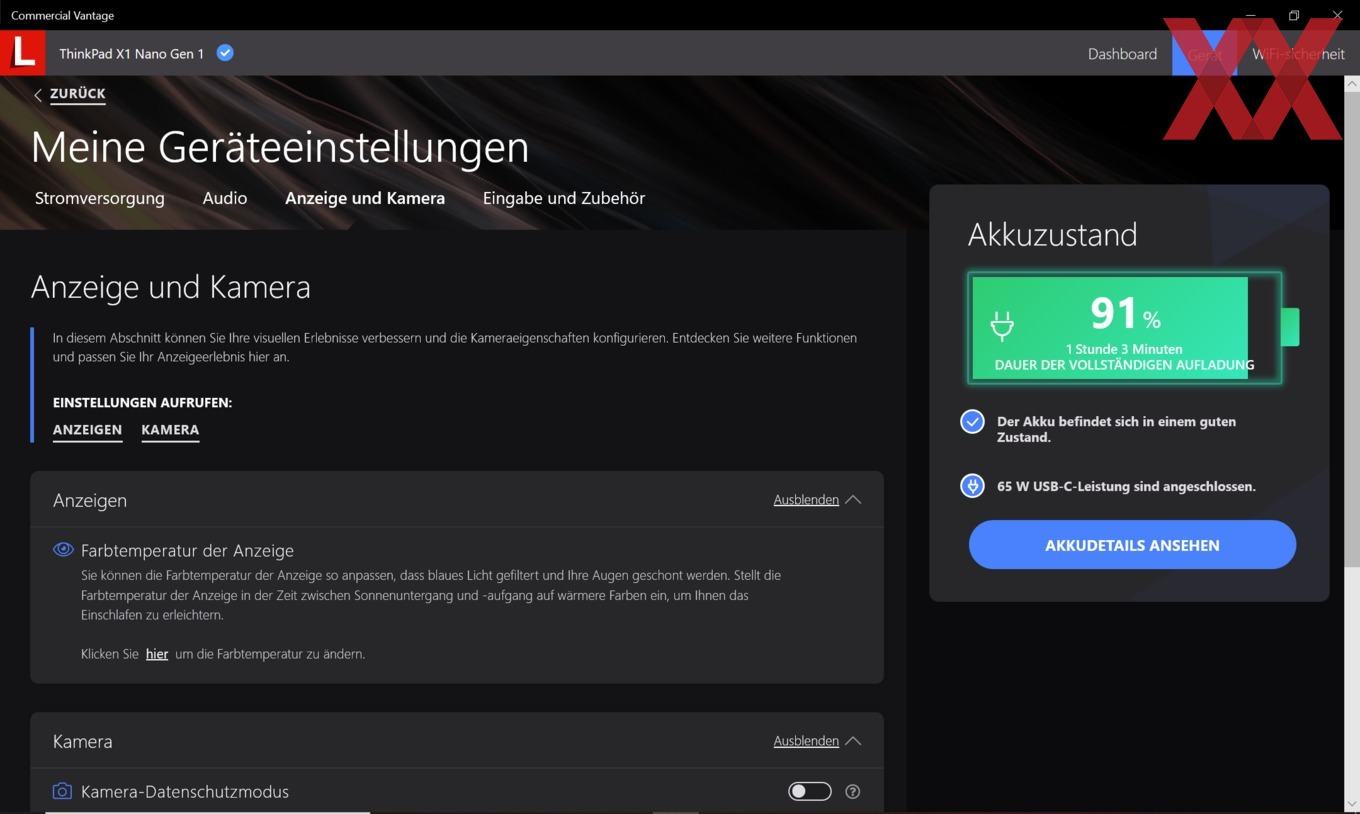
Task: Open the Eingabe und Zubehör tab
Action: [564, 198]
